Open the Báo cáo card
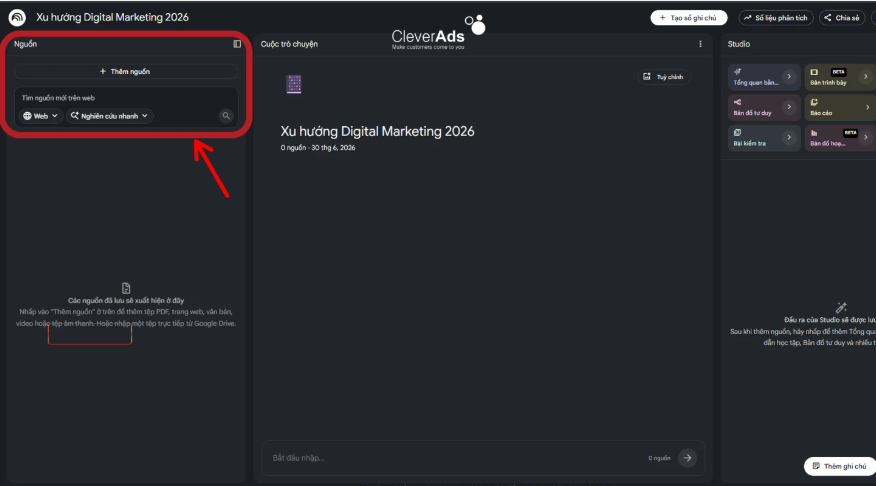The height and width of the screenshot is (486, 876). 840,107
